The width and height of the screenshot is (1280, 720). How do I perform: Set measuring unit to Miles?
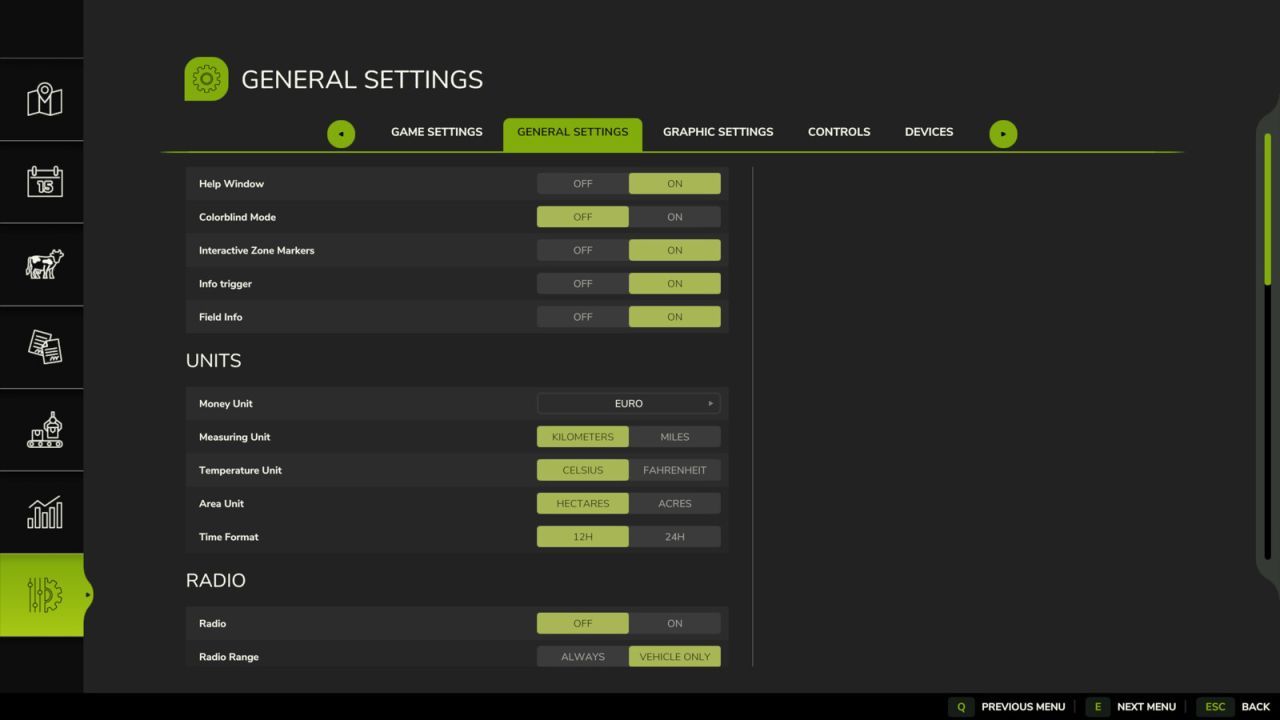pos(674,436)
